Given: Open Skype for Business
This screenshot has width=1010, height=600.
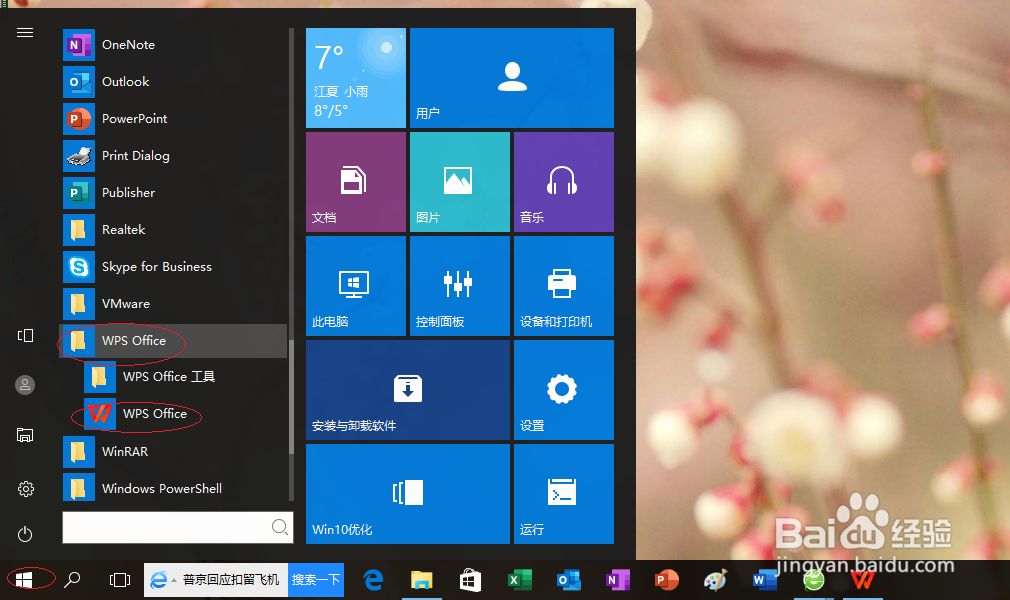Looking at the screenshot, I should point(174,267).
